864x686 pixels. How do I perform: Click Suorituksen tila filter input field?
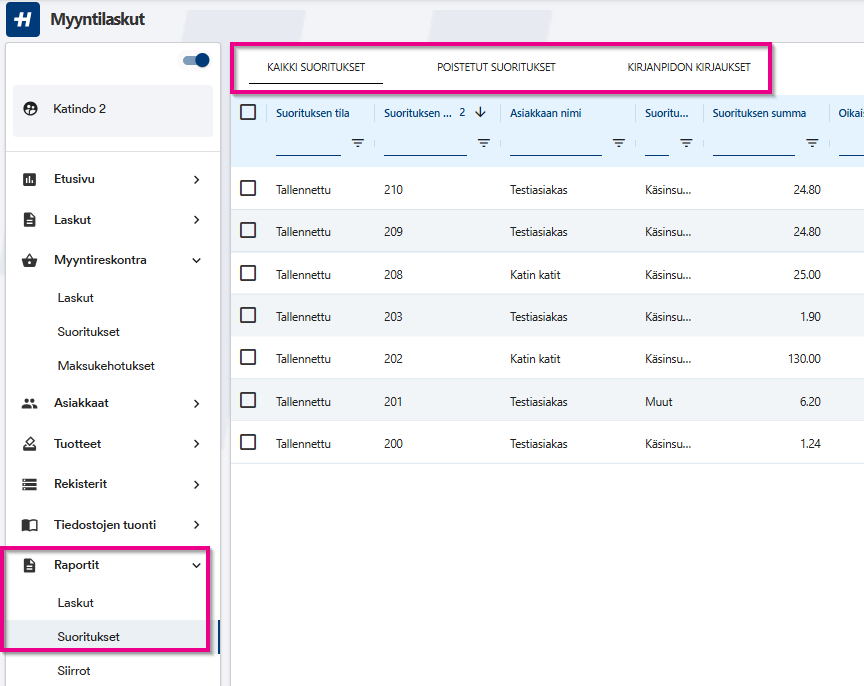tap(309, 144)
